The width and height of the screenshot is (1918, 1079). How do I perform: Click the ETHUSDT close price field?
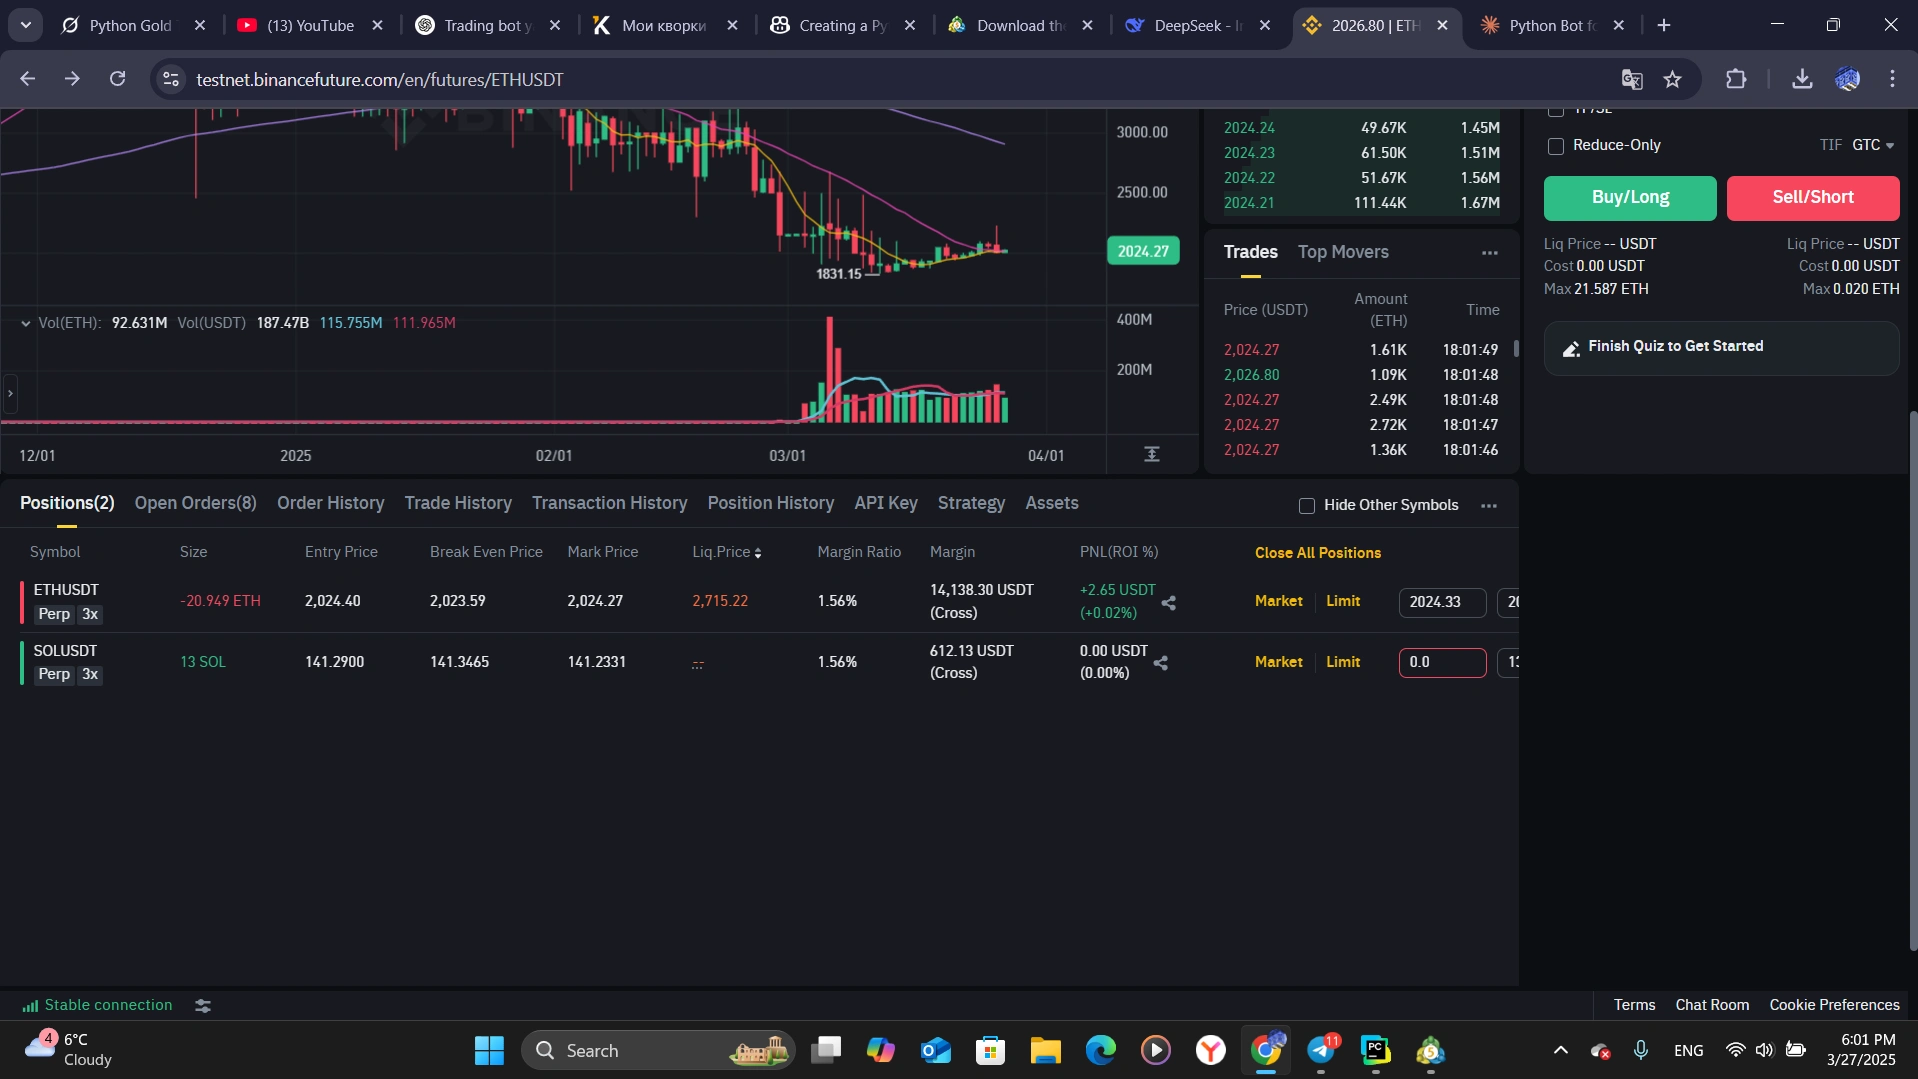(1442, 602)
